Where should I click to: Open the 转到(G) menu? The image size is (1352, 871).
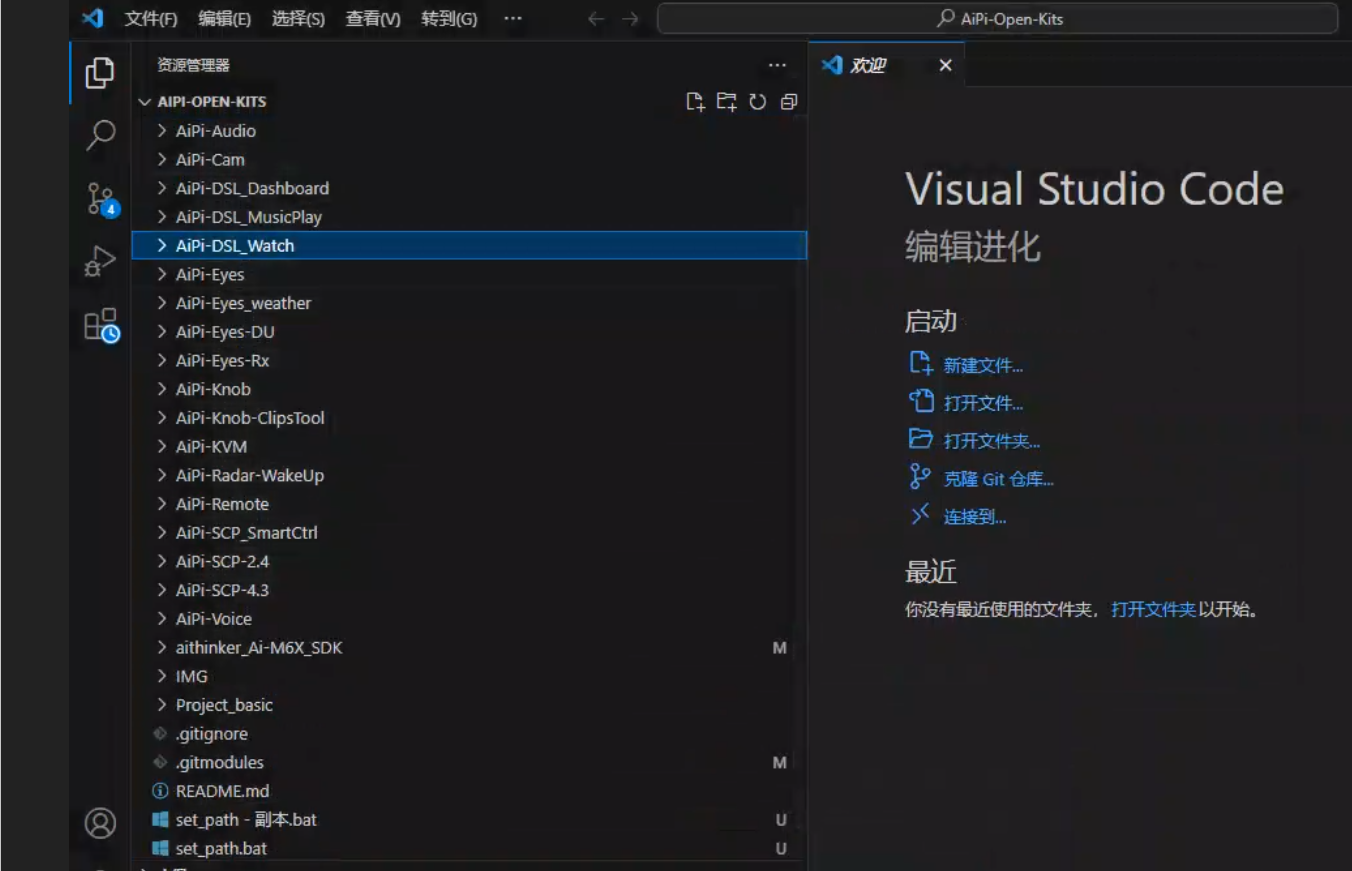tap(449, 19)
